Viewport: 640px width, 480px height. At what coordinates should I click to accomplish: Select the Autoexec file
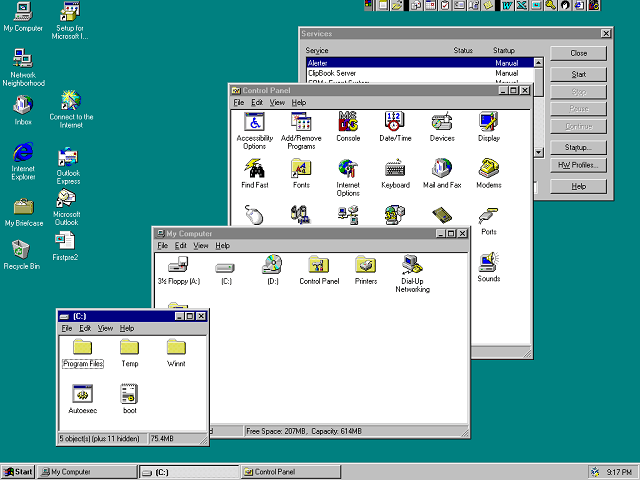pos(83,399)
